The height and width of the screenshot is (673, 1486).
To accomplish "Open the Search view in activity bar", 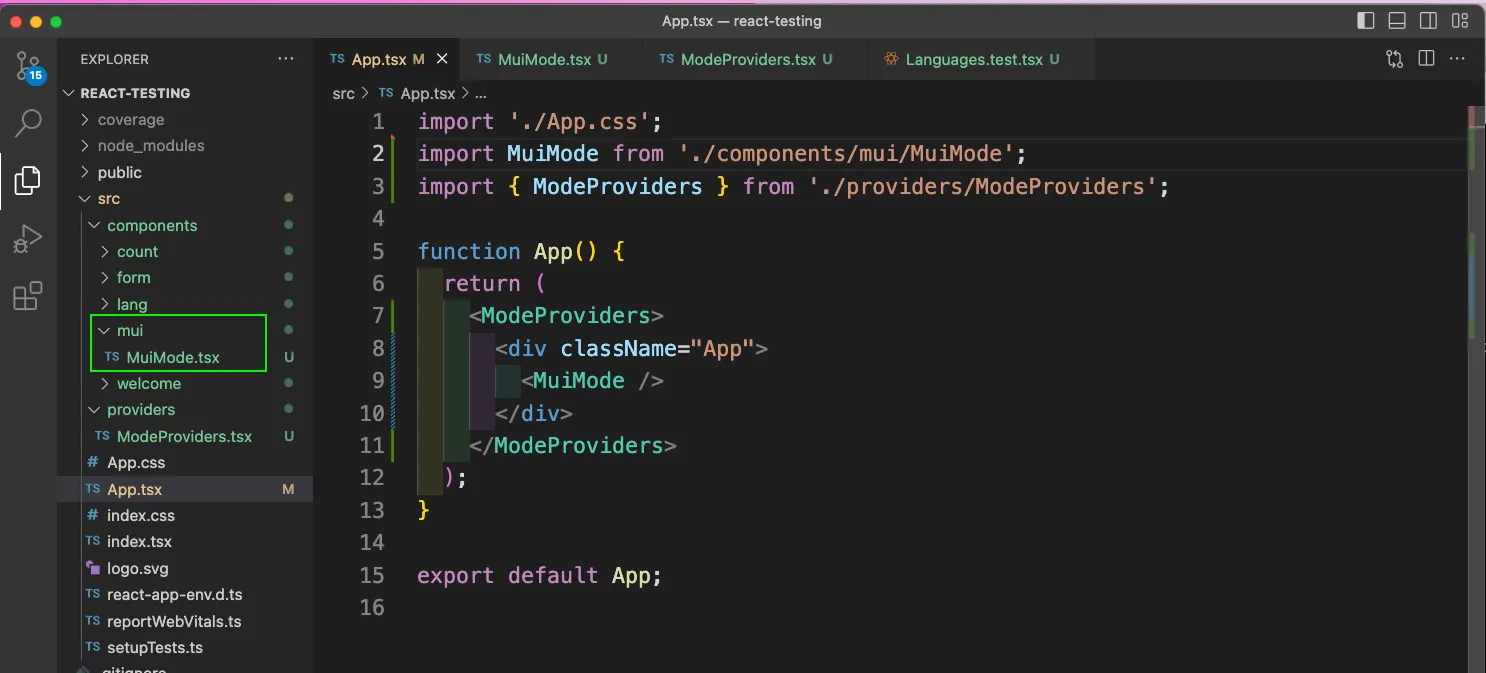I will 28,123.
